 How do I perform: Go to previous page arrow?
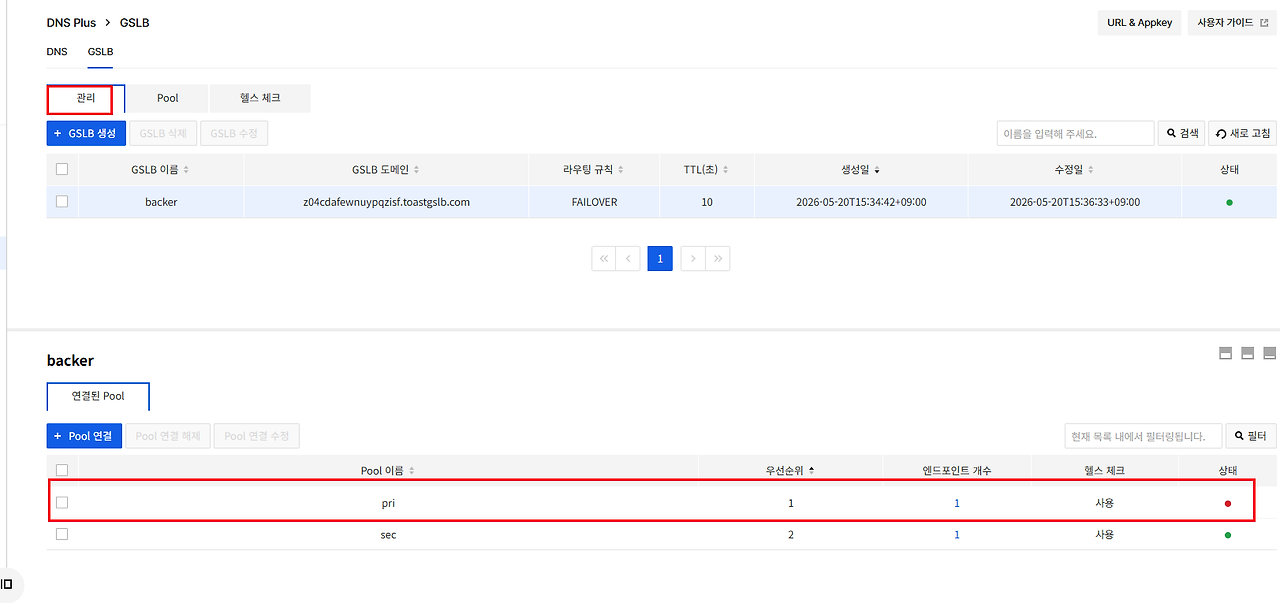628,259
